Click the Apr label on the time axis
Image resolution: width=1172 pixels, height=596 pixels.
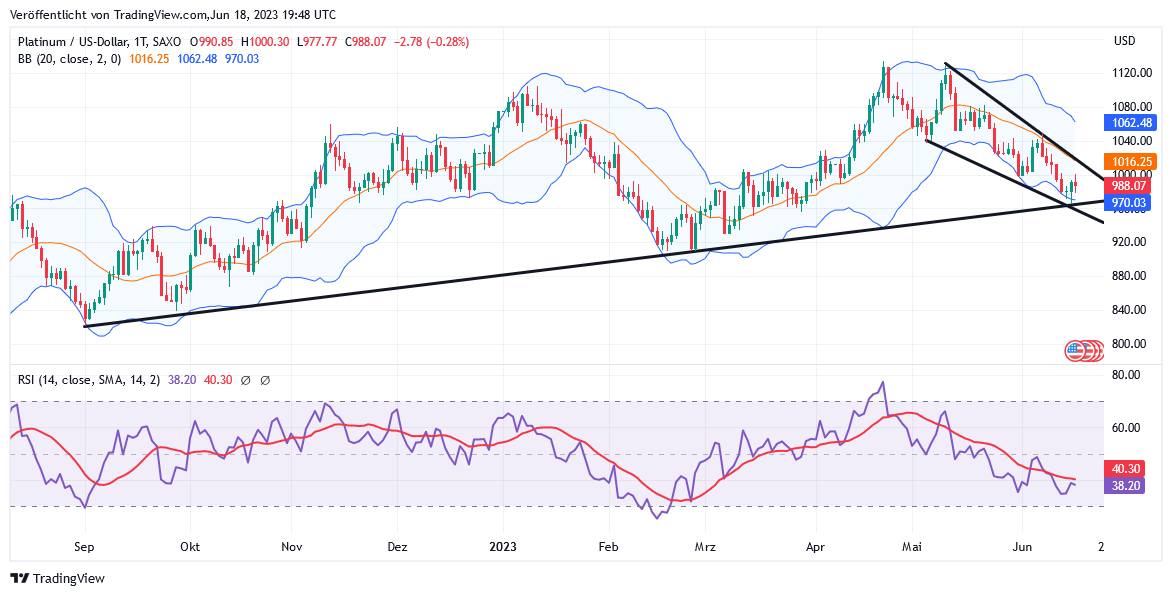[816, 547]
